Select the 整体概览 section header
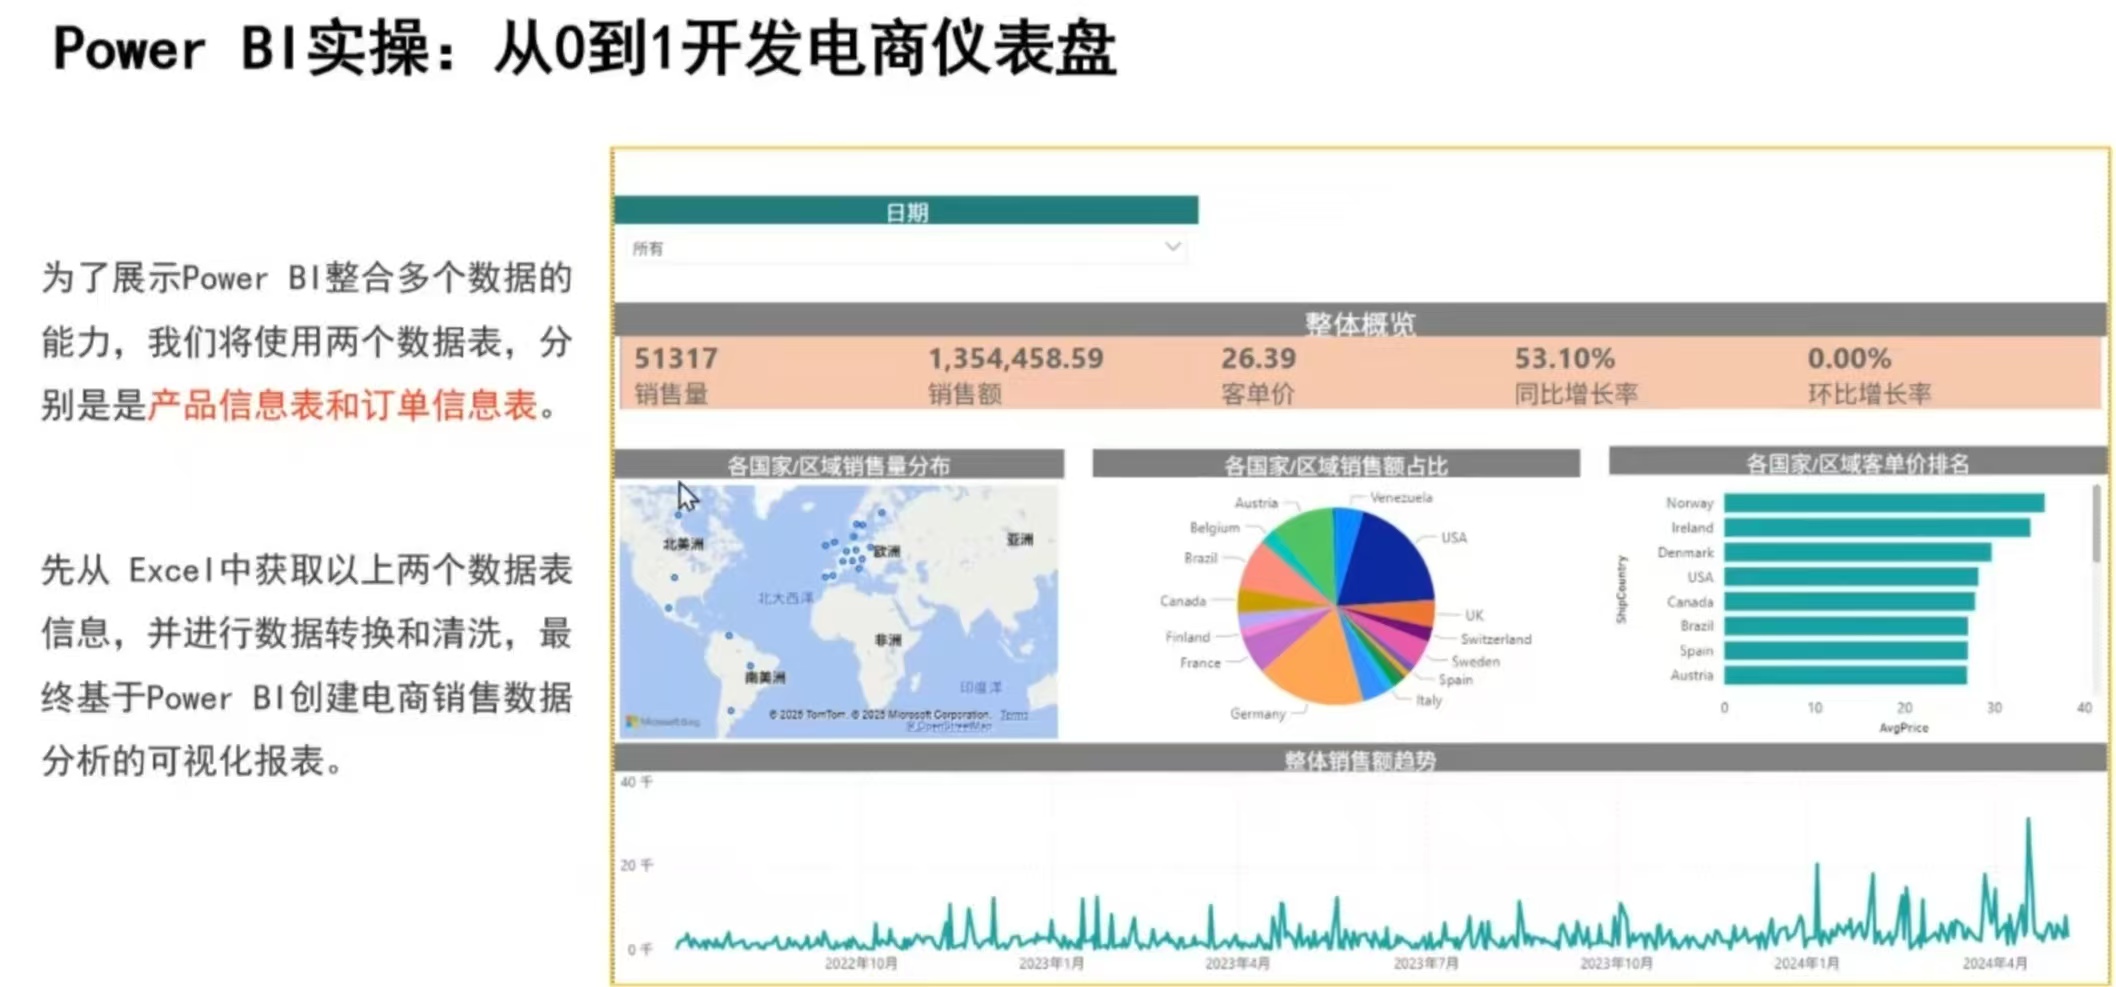The height and width of the screenshot is (987, 2116). (1361, 320)
